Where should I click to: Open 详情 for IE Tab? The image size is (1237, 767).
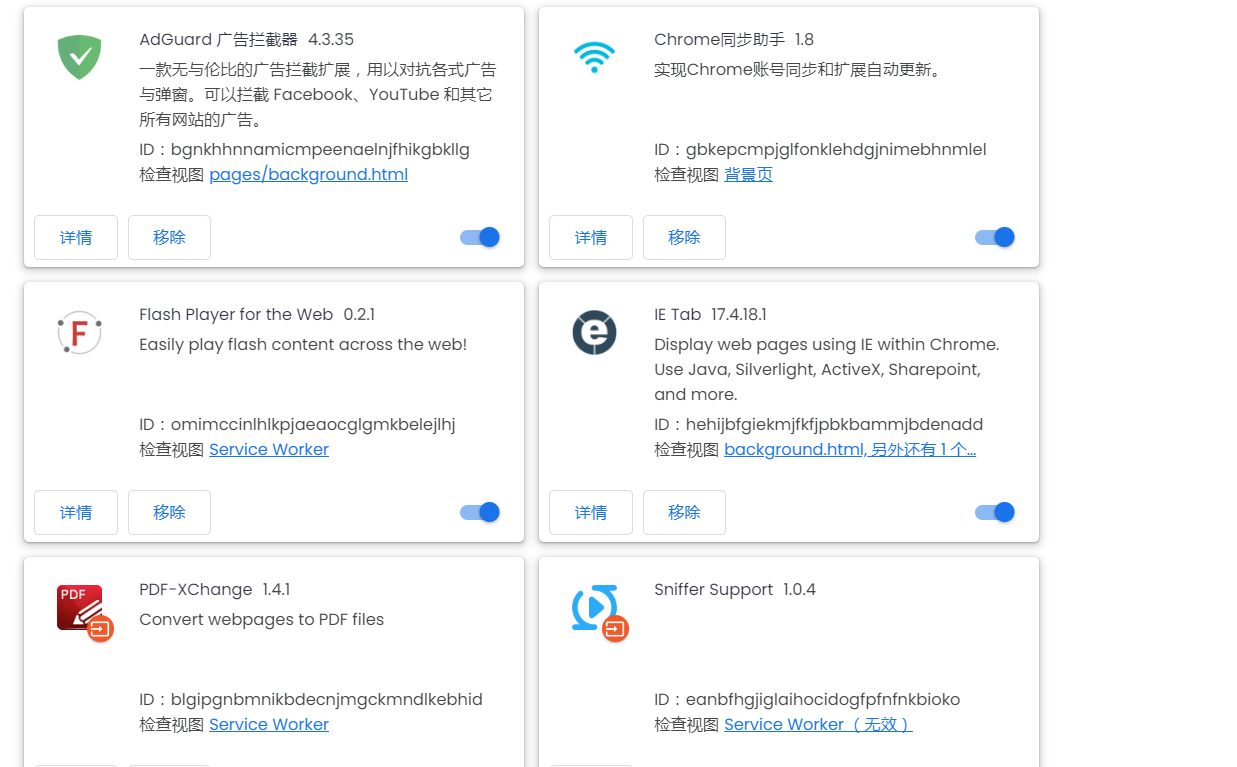point(591,512)
